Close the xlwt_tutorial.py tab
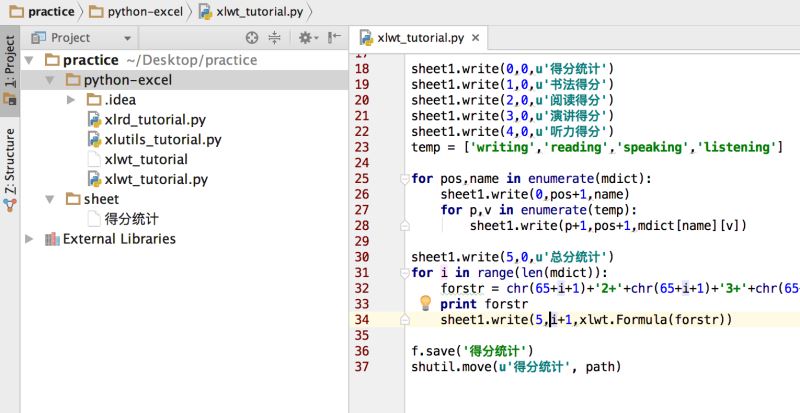800x413 pixels. pos(476,38)
